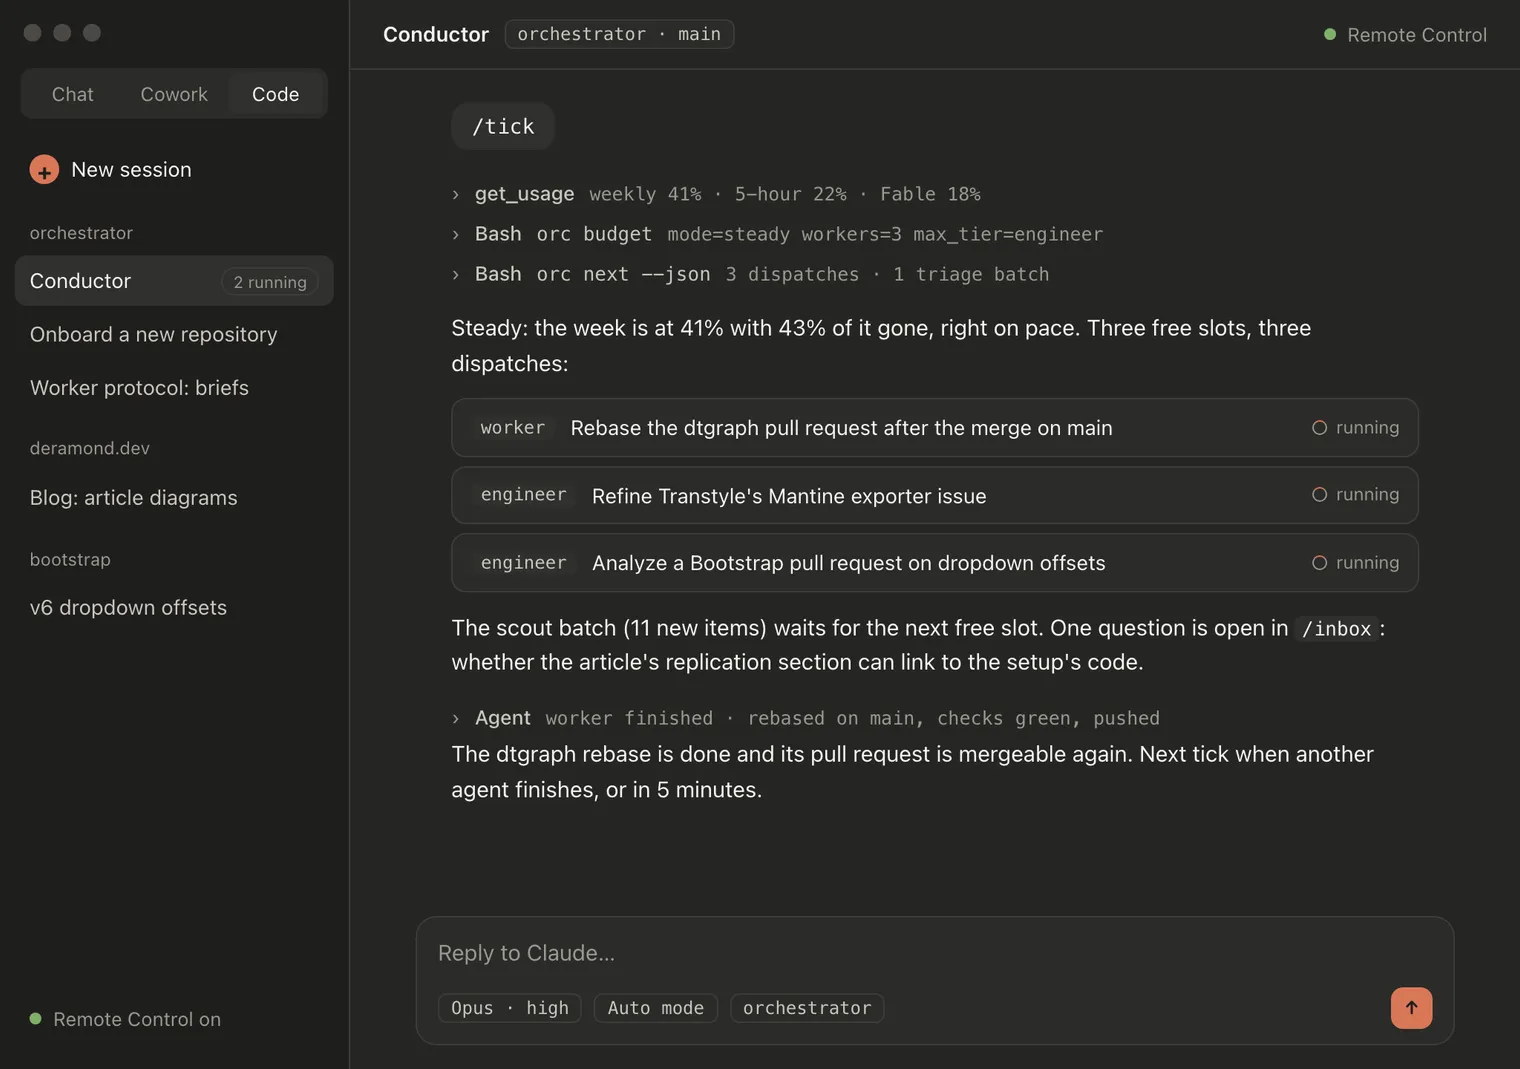
Task: Click the New session label
Action: pyautogui.click(x=131, y=170)
